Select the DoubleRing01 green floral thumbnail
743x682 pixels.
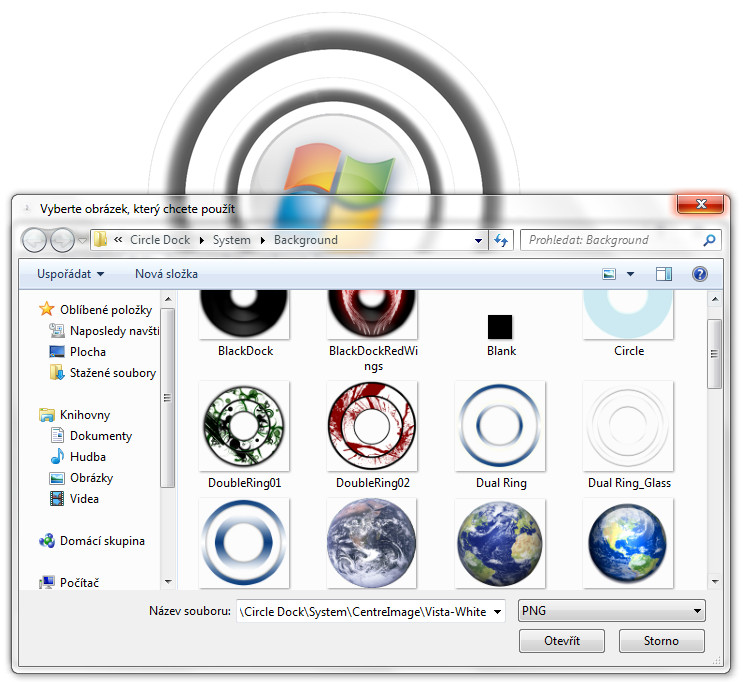244,426
